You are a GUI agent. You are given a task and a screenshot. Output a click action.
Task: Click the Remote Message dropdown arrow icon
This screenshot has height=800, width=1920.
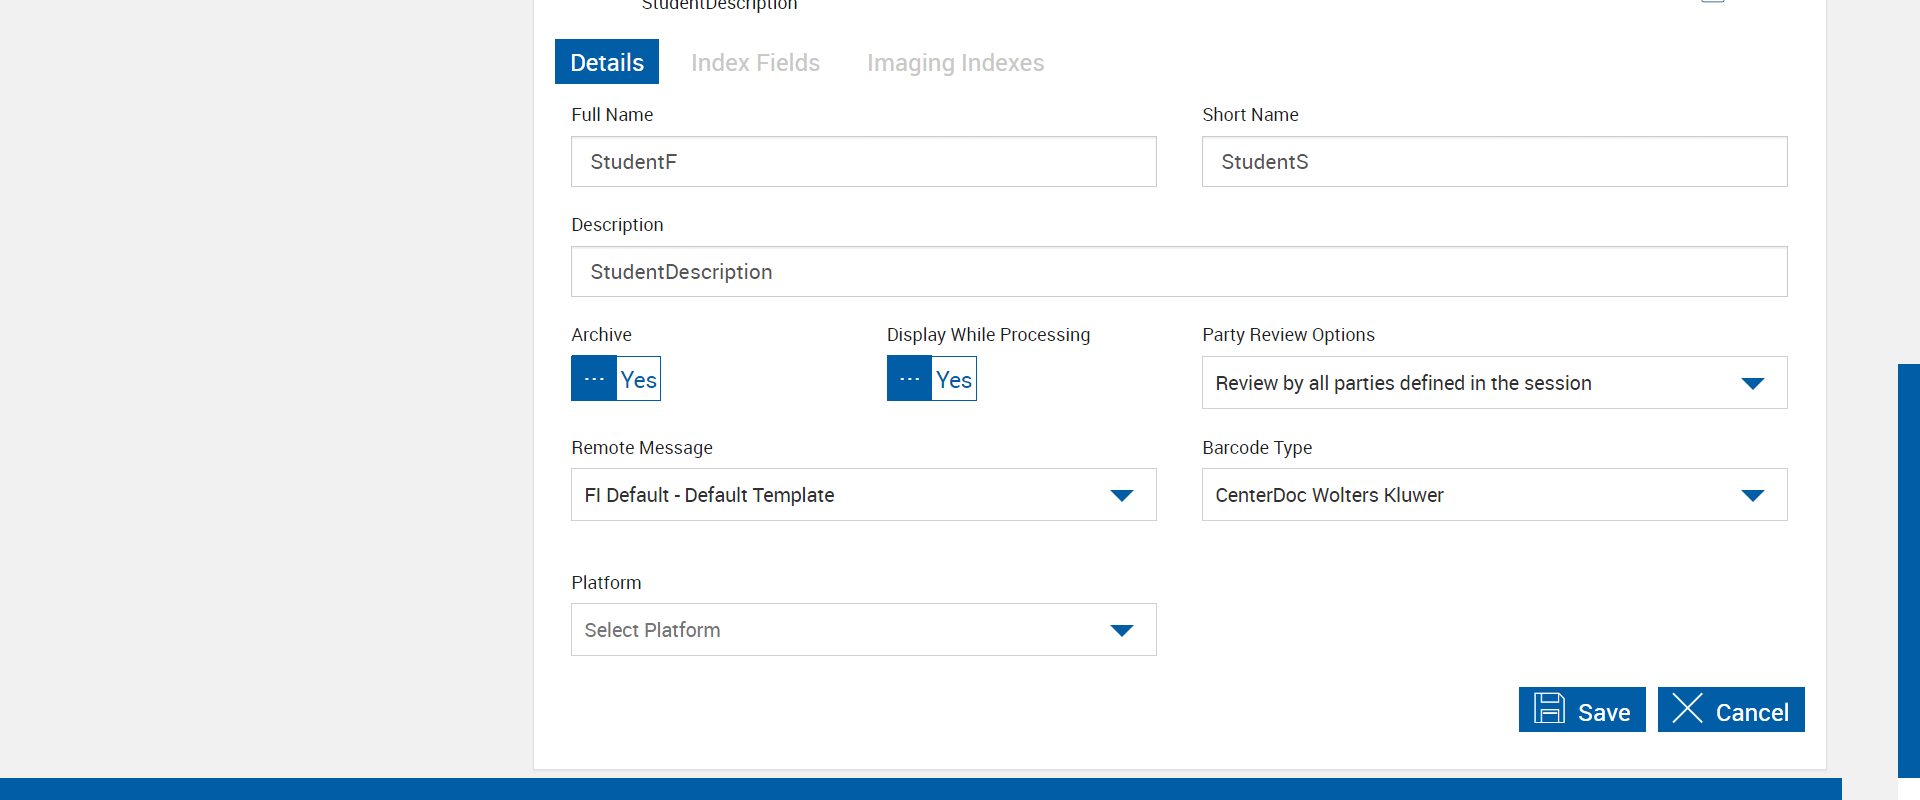[1121, 495]
